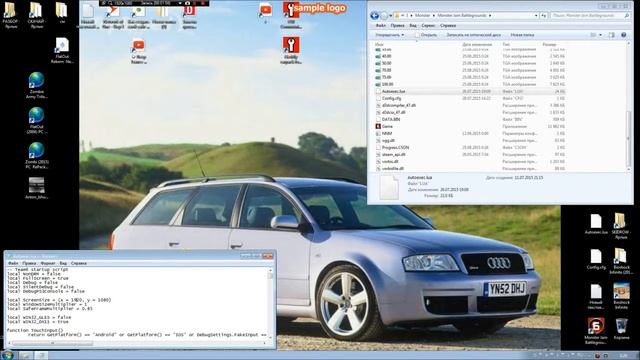The width and height of the screenshot is (640, 360).
Task: Select the Корзина recycle bin icon
Action: [x=621, y=329]
